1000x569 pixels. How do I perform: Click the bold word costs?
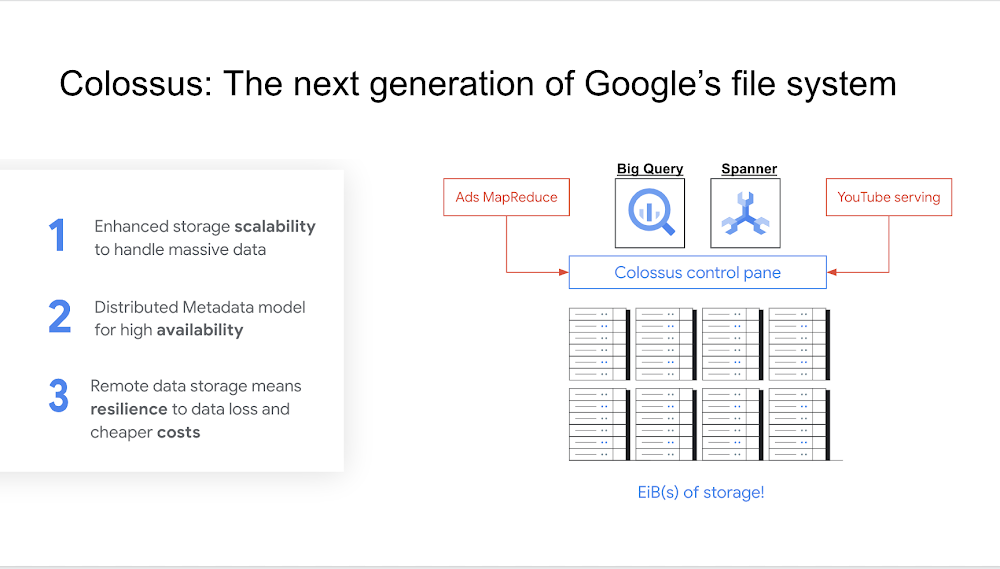tap(179, 432)
